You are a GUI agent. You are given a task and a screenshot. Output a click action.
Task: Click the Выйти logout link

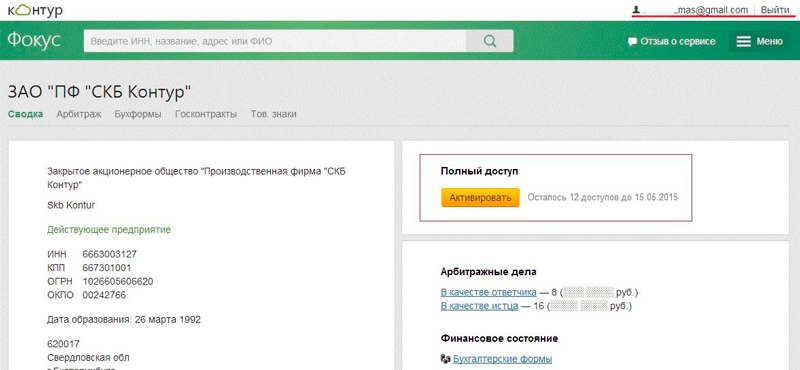pyautogui.click(x=775, y=10)
